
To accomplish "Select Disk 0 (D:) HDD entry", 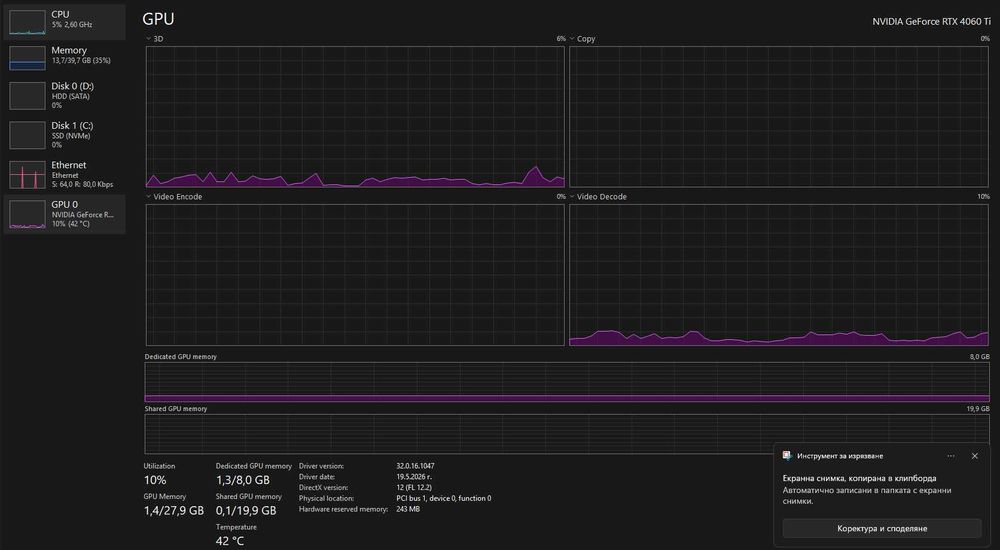I will (64, 96).
